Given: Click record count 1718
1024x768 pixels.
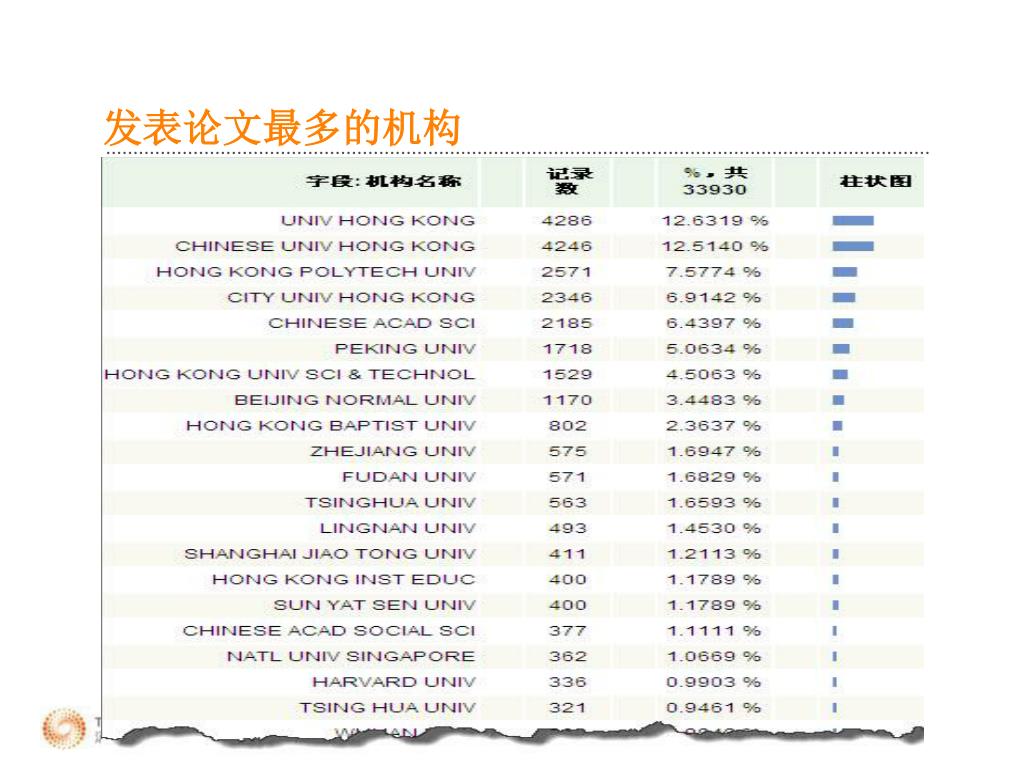Looking at the screenshot, I should (567, 349).
